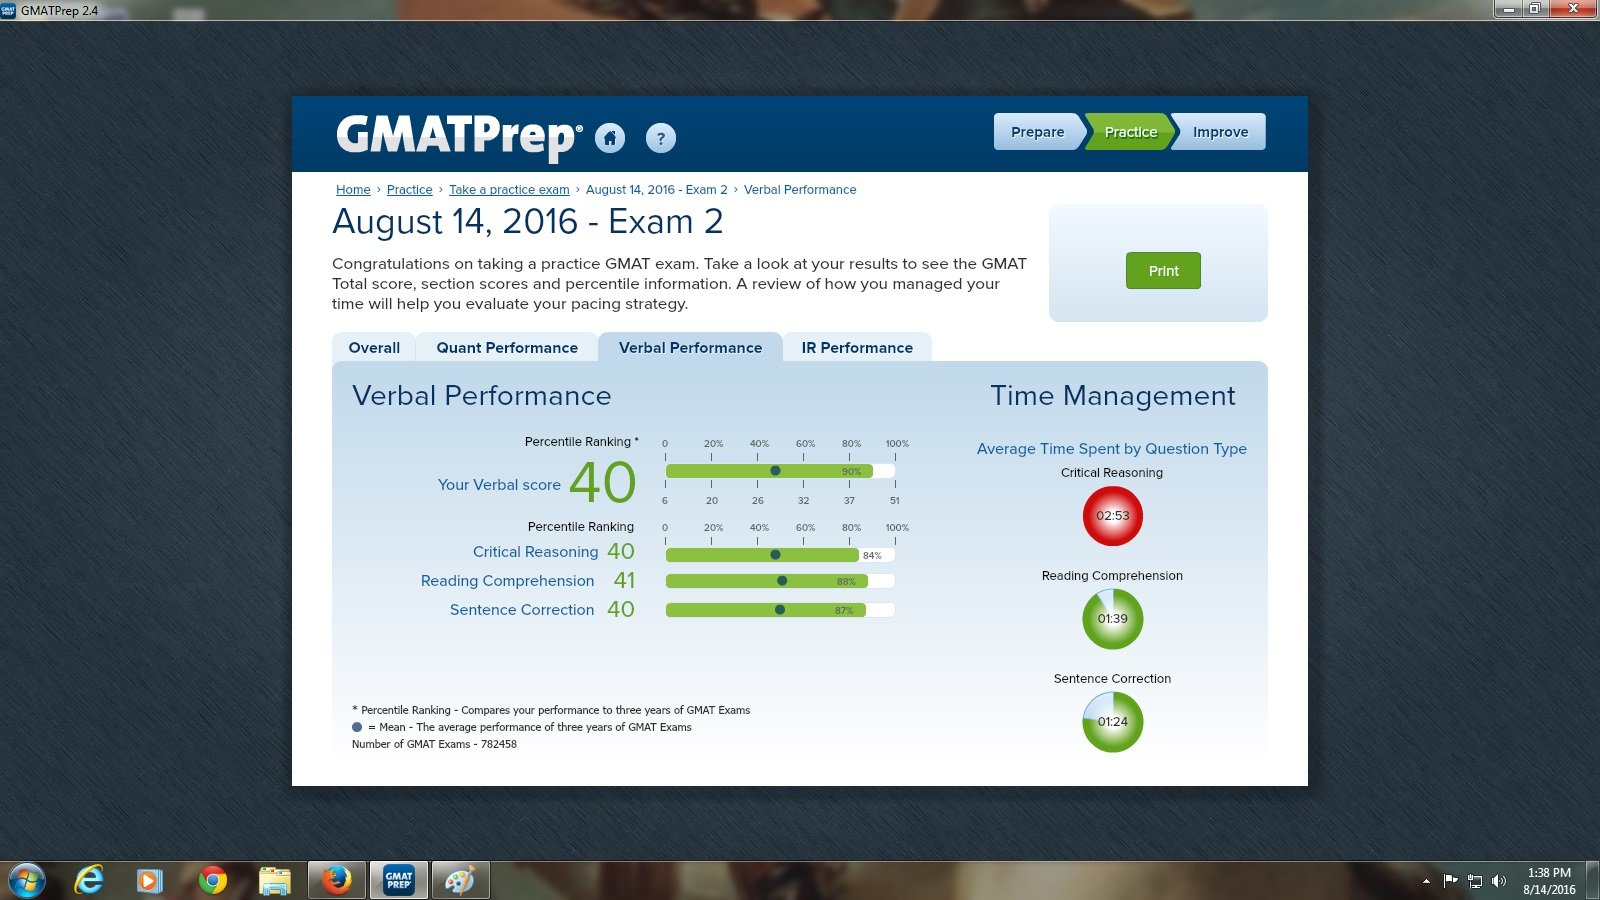Viewport: 1600px width, 900px height.
Task: Click the GMATPrep home icon
Action: point(611,138)
